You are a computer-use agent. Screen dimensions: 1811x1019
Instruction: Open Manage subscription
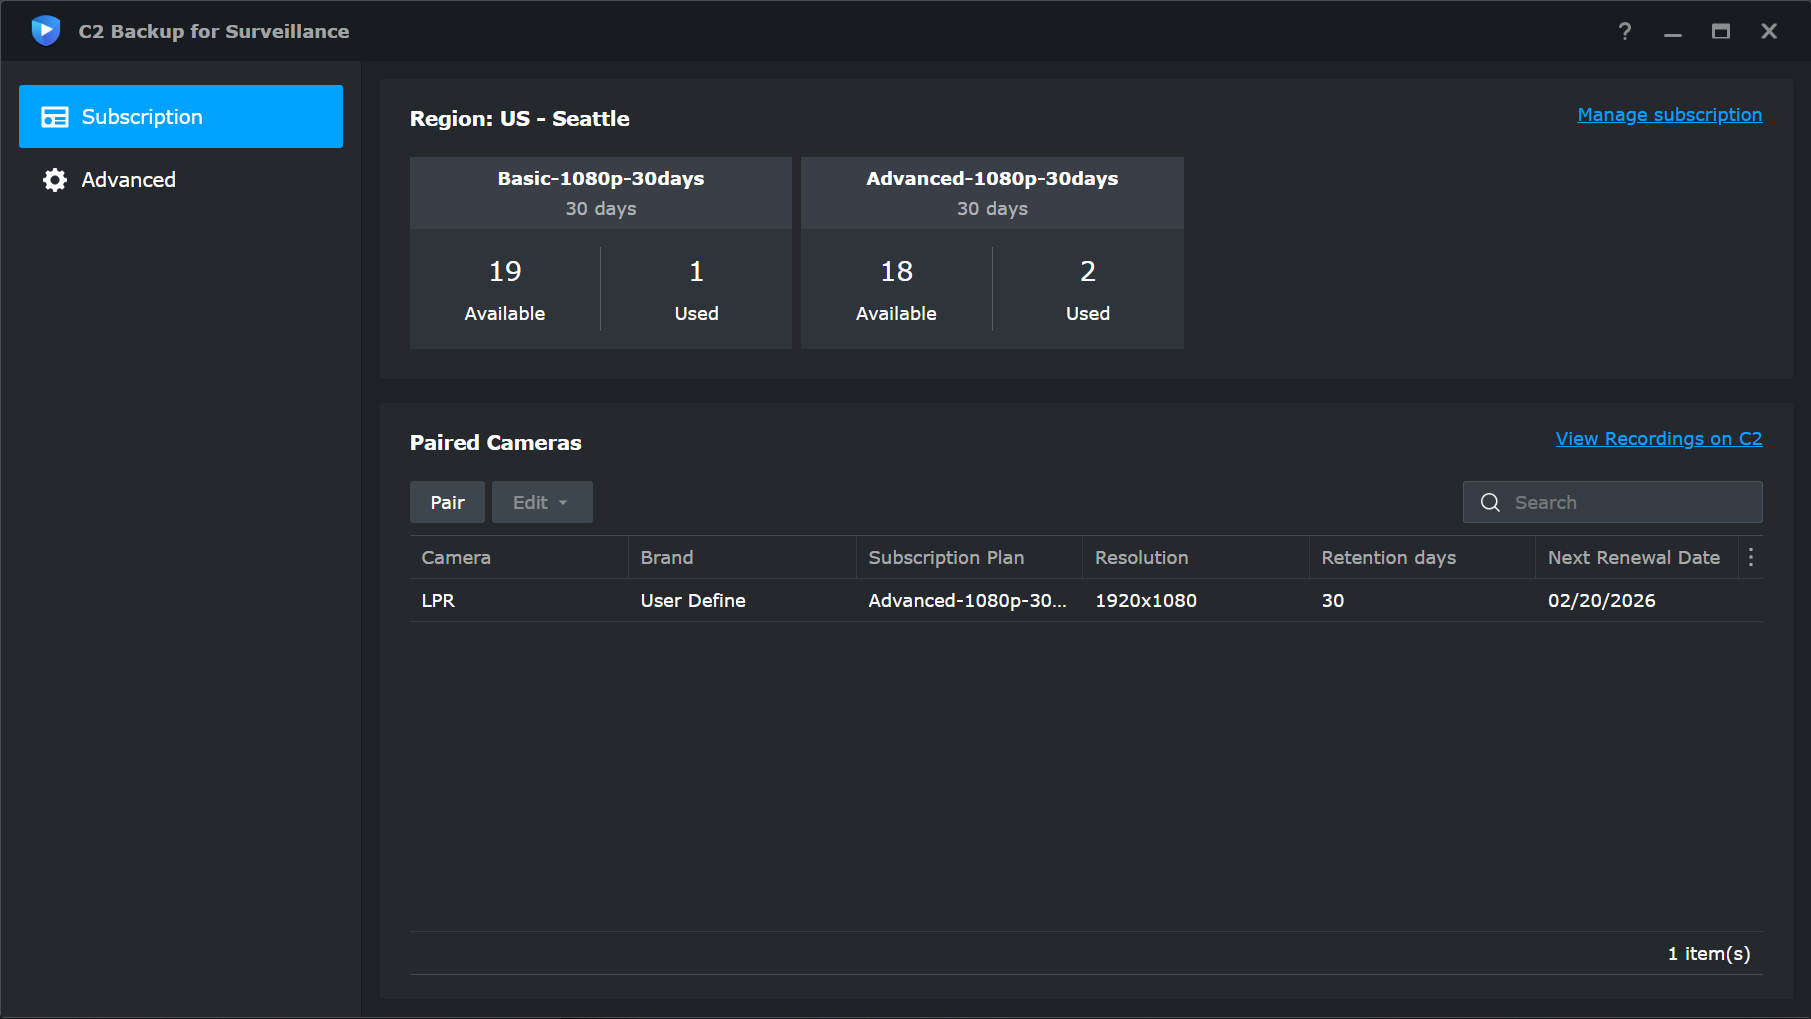pyautogui.click(x=1669, y=114)
